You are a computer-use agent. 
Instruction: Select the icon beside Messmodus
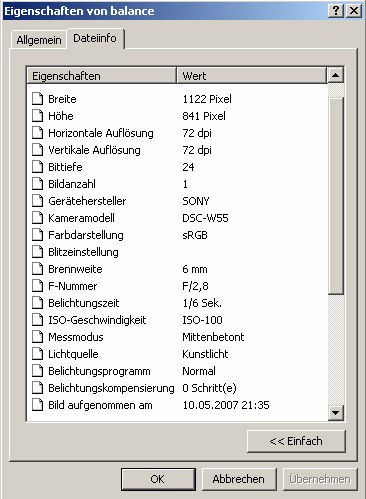(x=38, y=337)
